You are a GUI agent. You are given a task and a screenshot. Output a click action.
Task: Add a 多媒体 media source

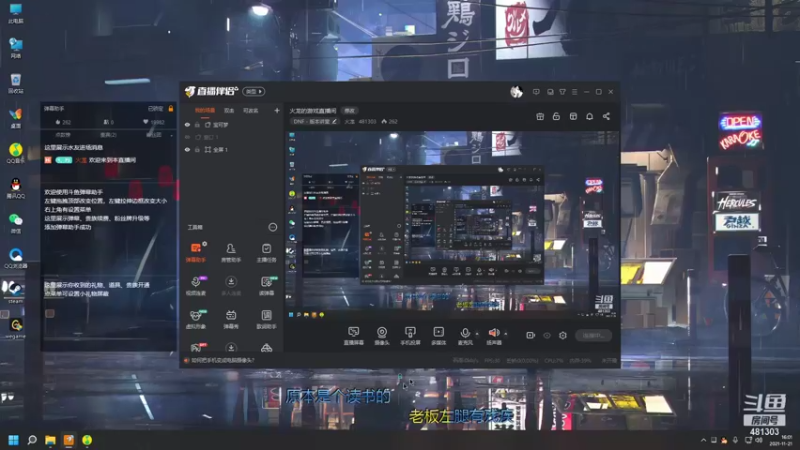tap(439, 336)
